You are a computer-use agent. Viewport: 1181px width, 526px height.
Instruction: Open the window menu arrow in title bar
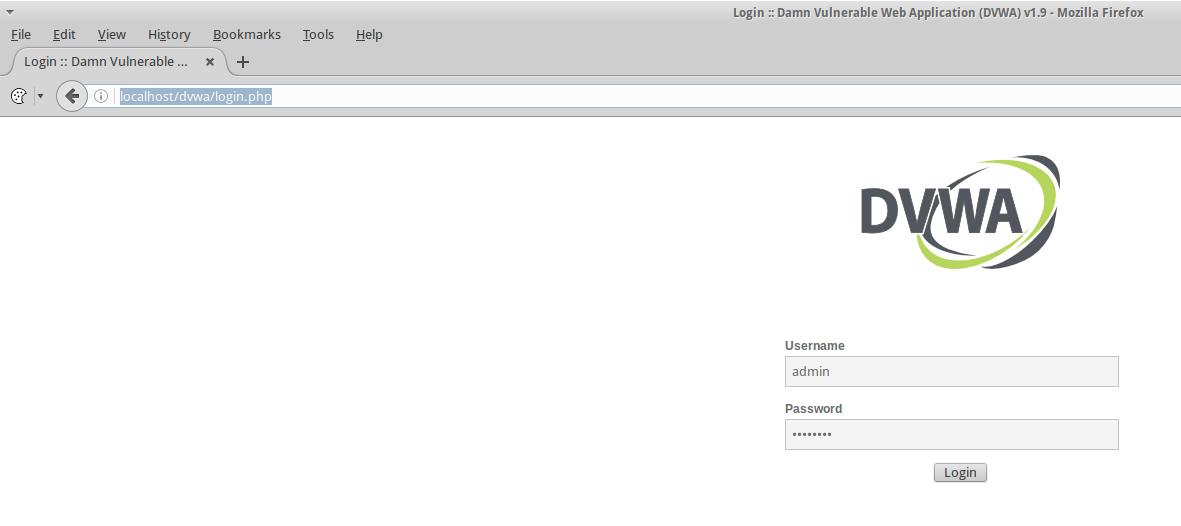click(10, 12)
